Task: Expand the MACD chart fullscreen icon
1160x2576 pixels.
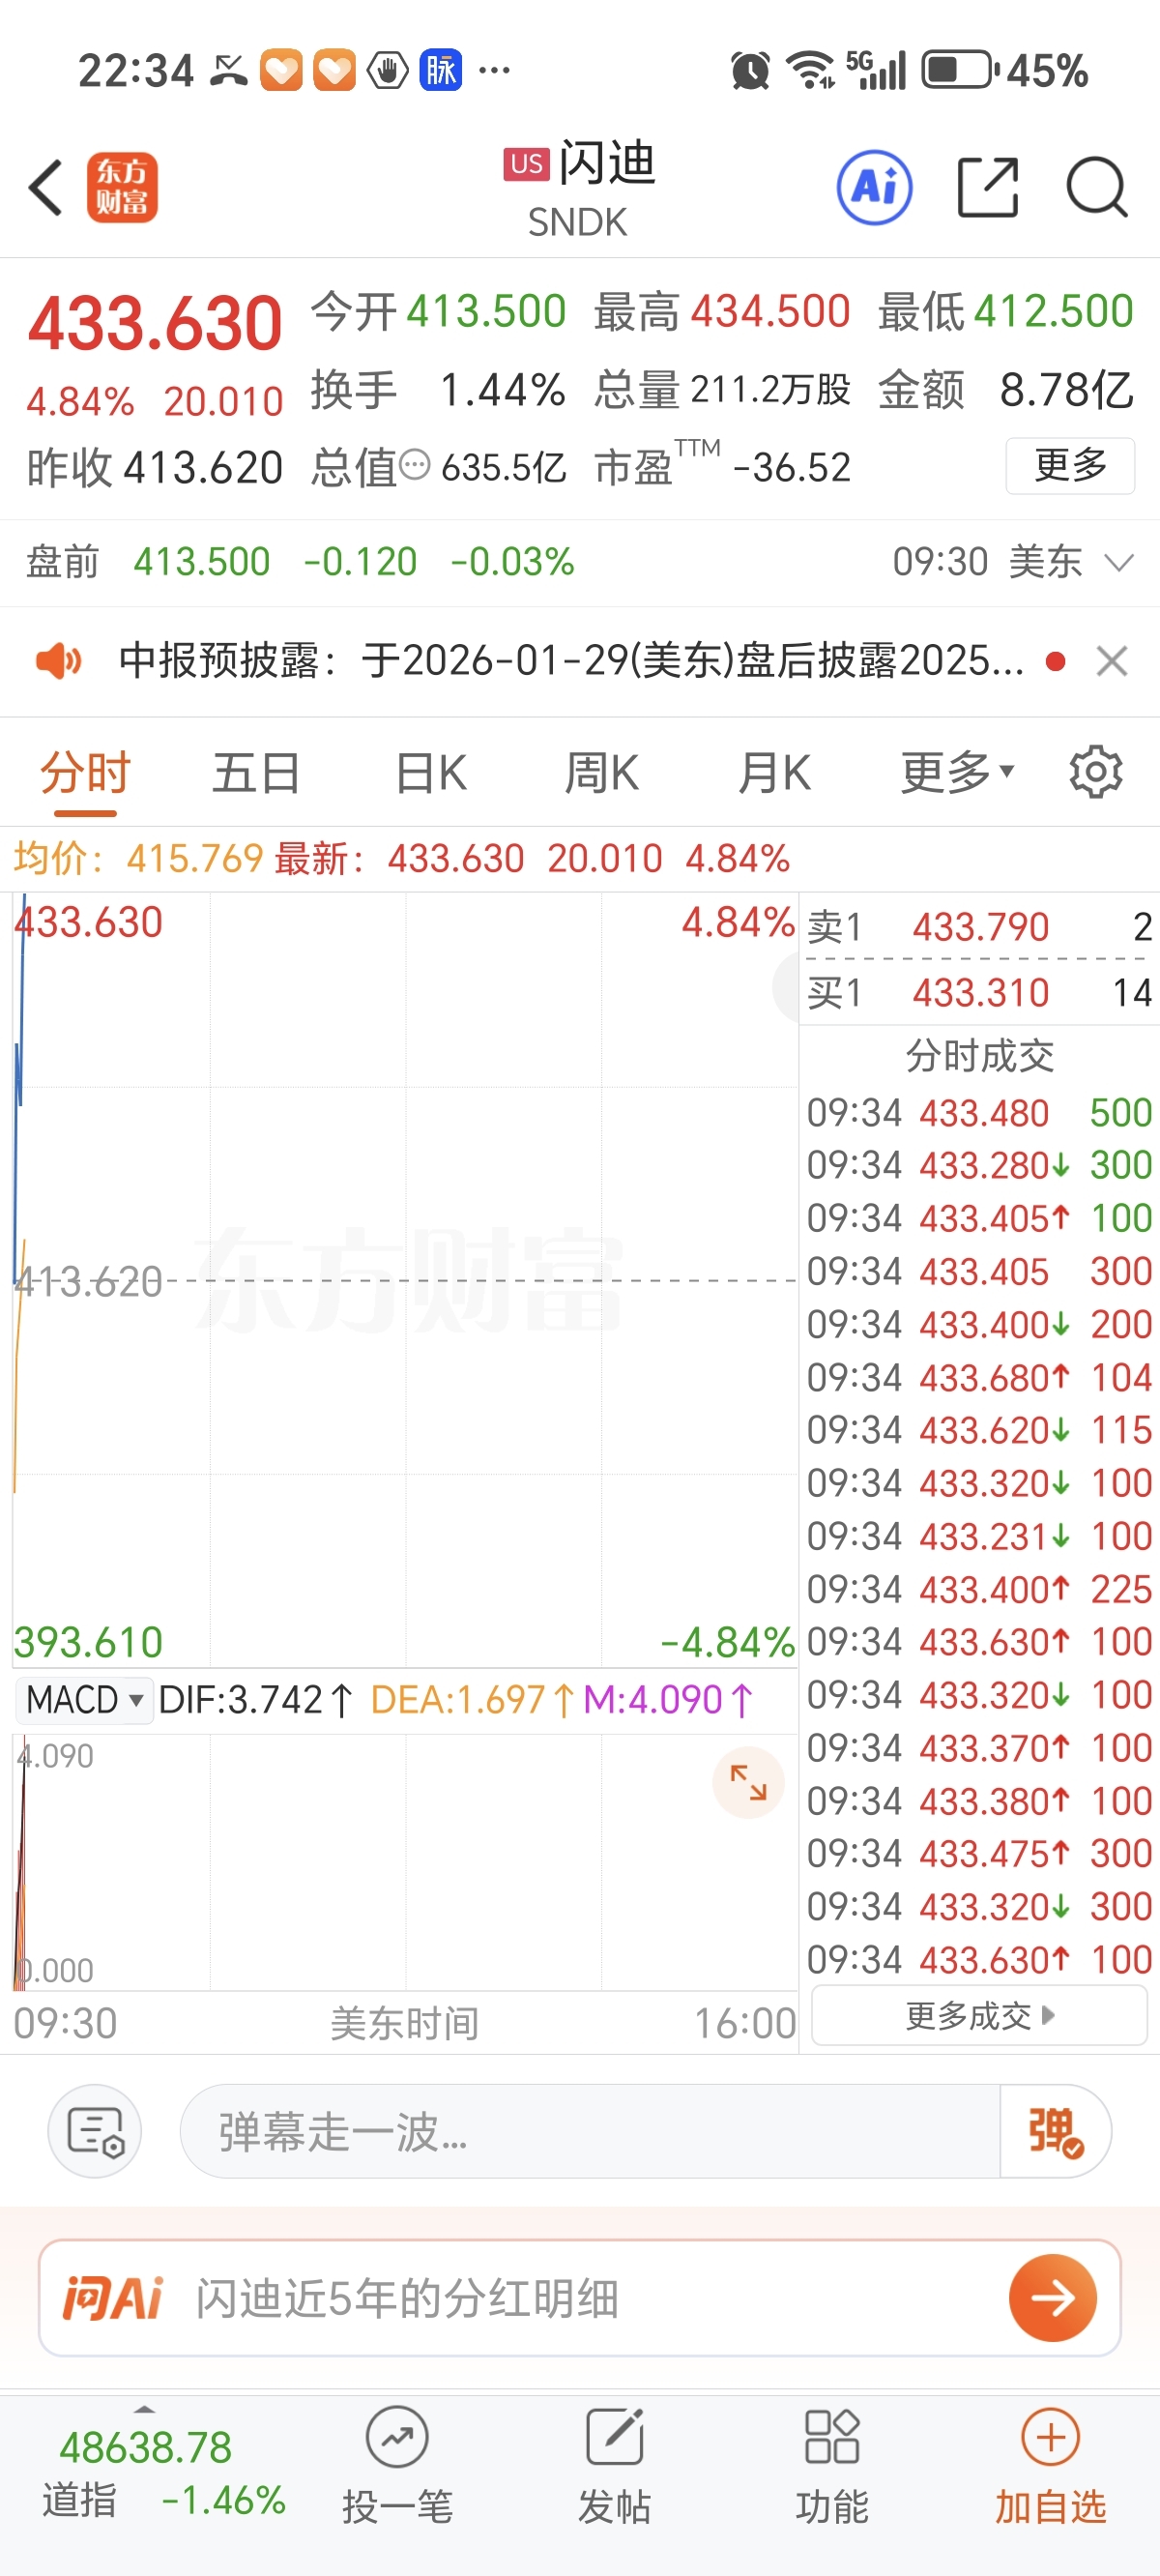Action: click(748, 1782)
